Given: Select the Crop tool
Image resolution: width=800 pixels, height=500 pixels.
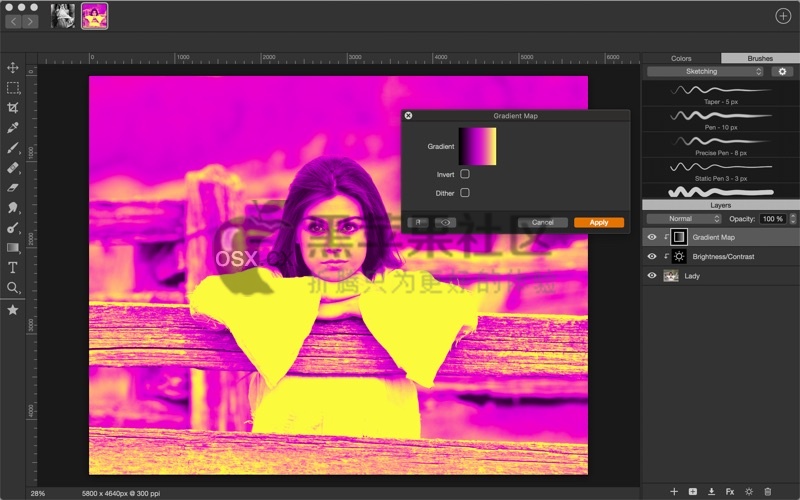Looking at the screenshot, I should [x=13, y=108].
